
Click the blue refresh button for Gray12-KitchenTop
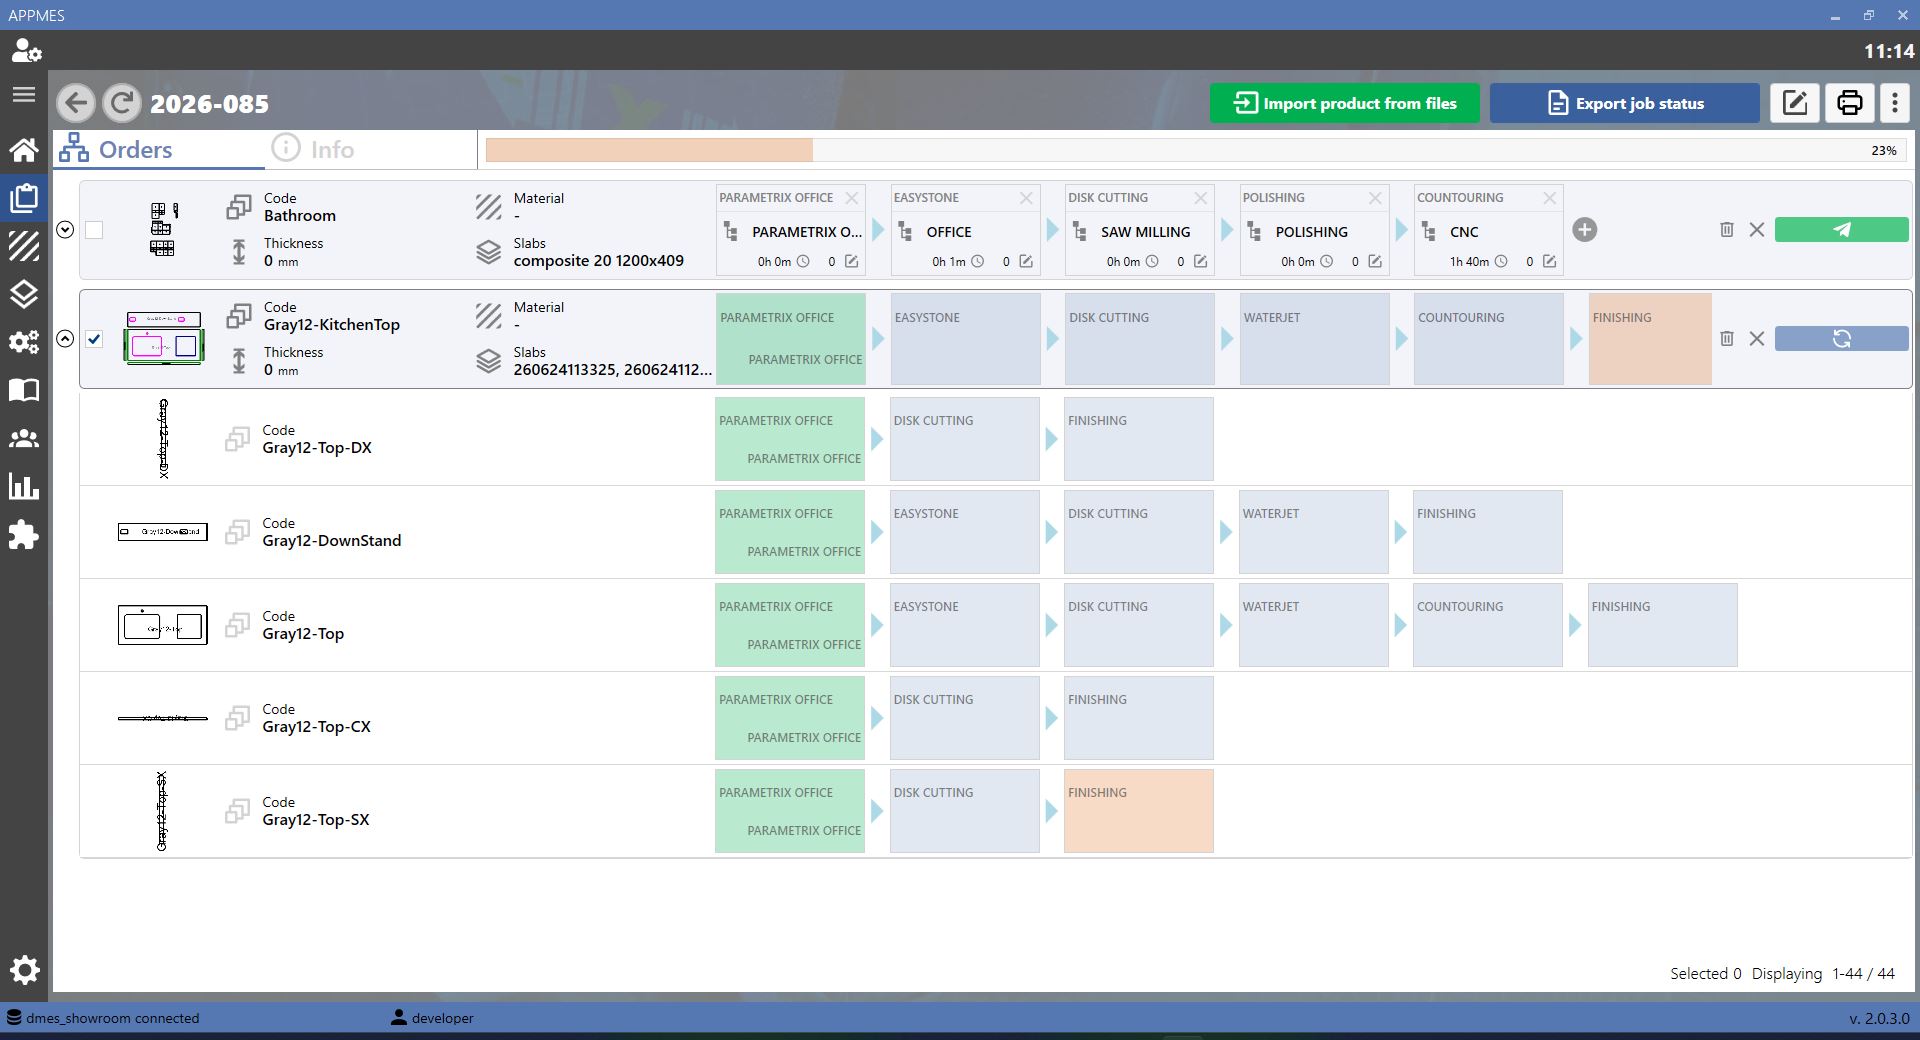coord(1841,339)
